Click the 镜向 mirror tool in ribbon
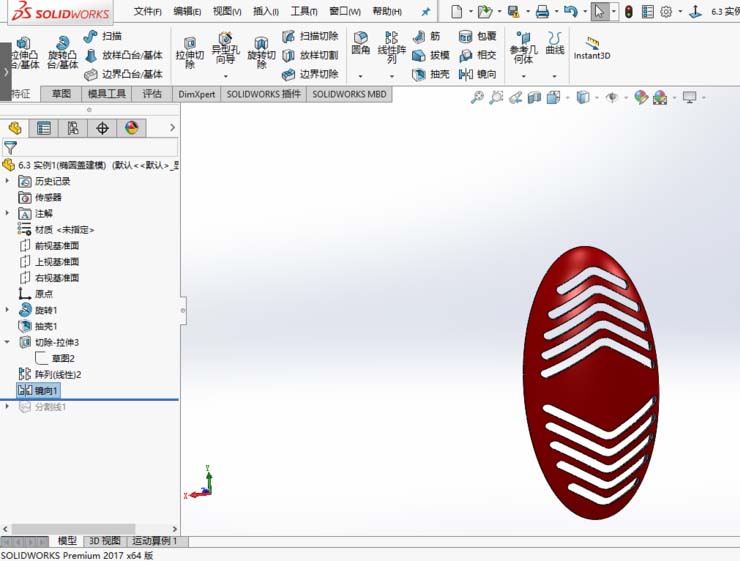740x561 pixels. 478,74
